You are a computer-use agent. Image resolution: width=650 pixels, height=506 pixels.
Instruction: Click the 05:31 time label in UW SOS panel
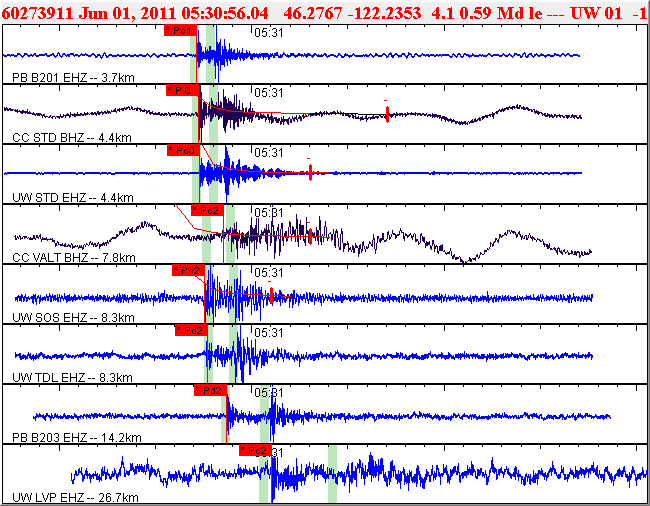[269, 273]
